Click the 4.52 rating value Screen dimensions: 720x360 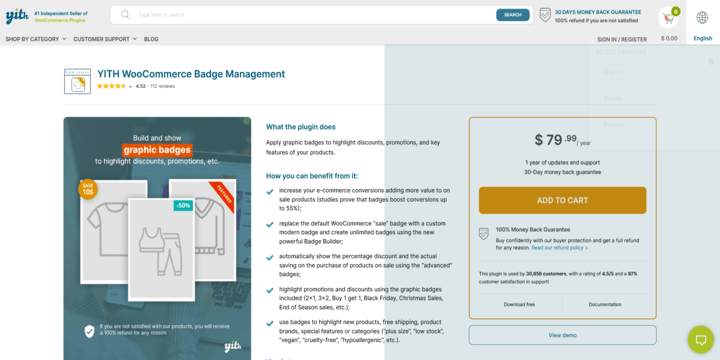(141, 86)
